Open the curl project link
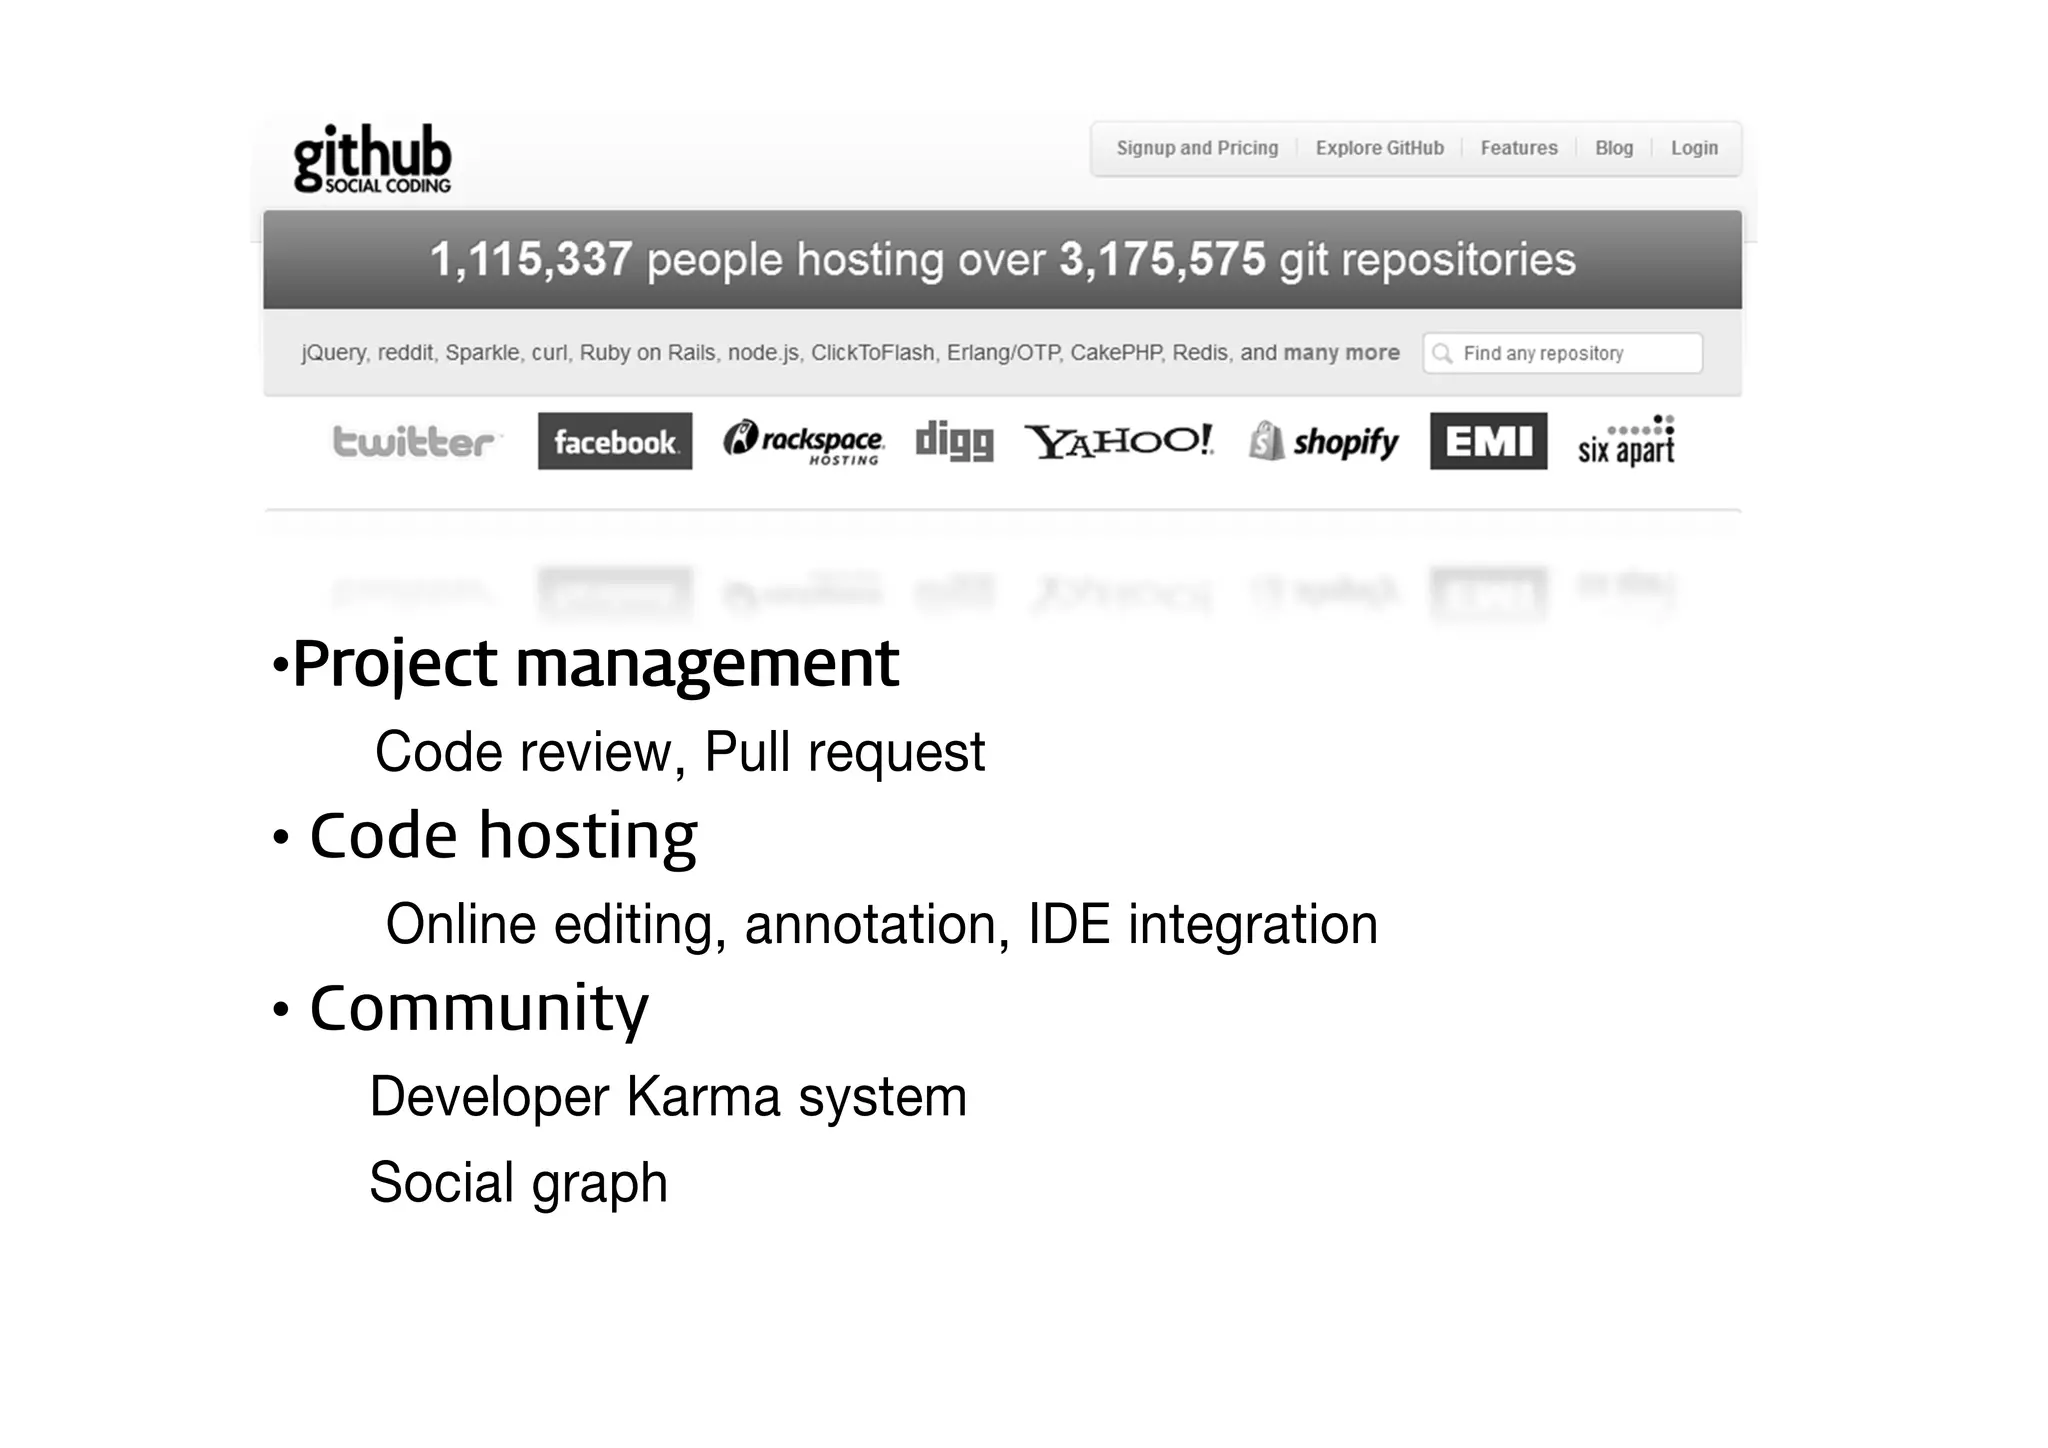Viewport: 2048px width, 1448px height. 550,353
